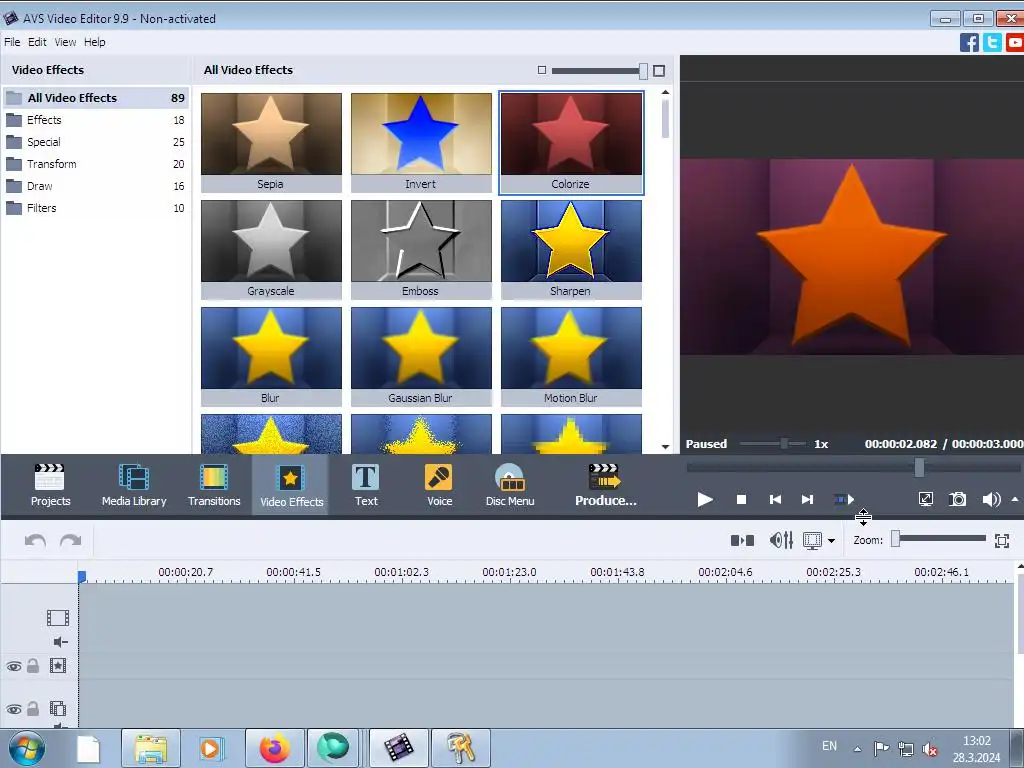Select the Effects folder

click(96, 120)
